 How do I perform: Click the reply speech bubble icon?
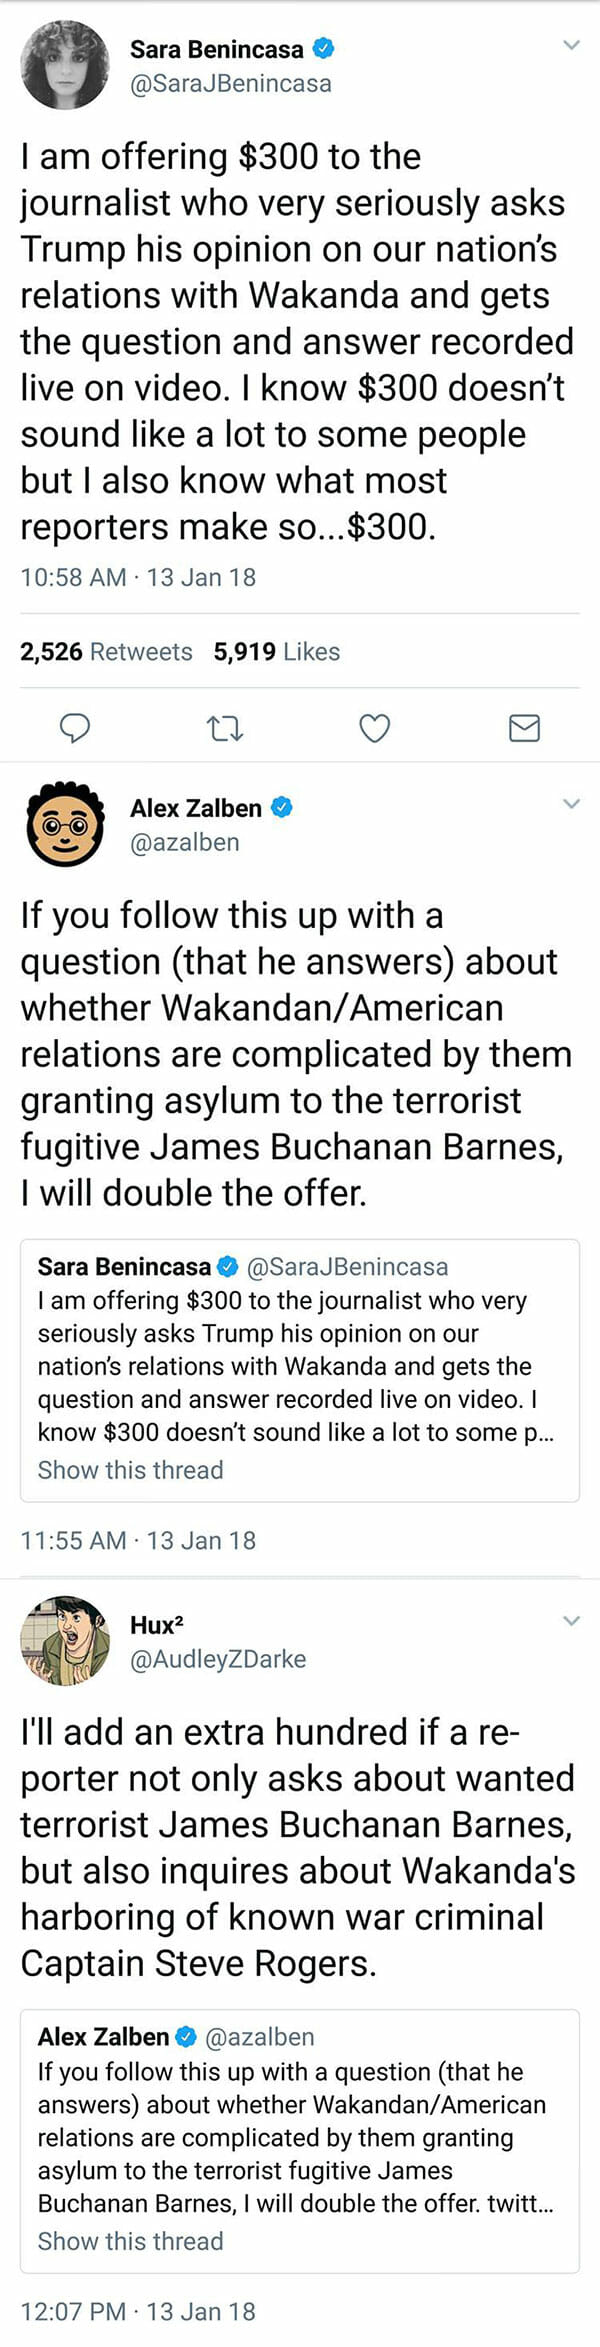(x=75, y=728)
